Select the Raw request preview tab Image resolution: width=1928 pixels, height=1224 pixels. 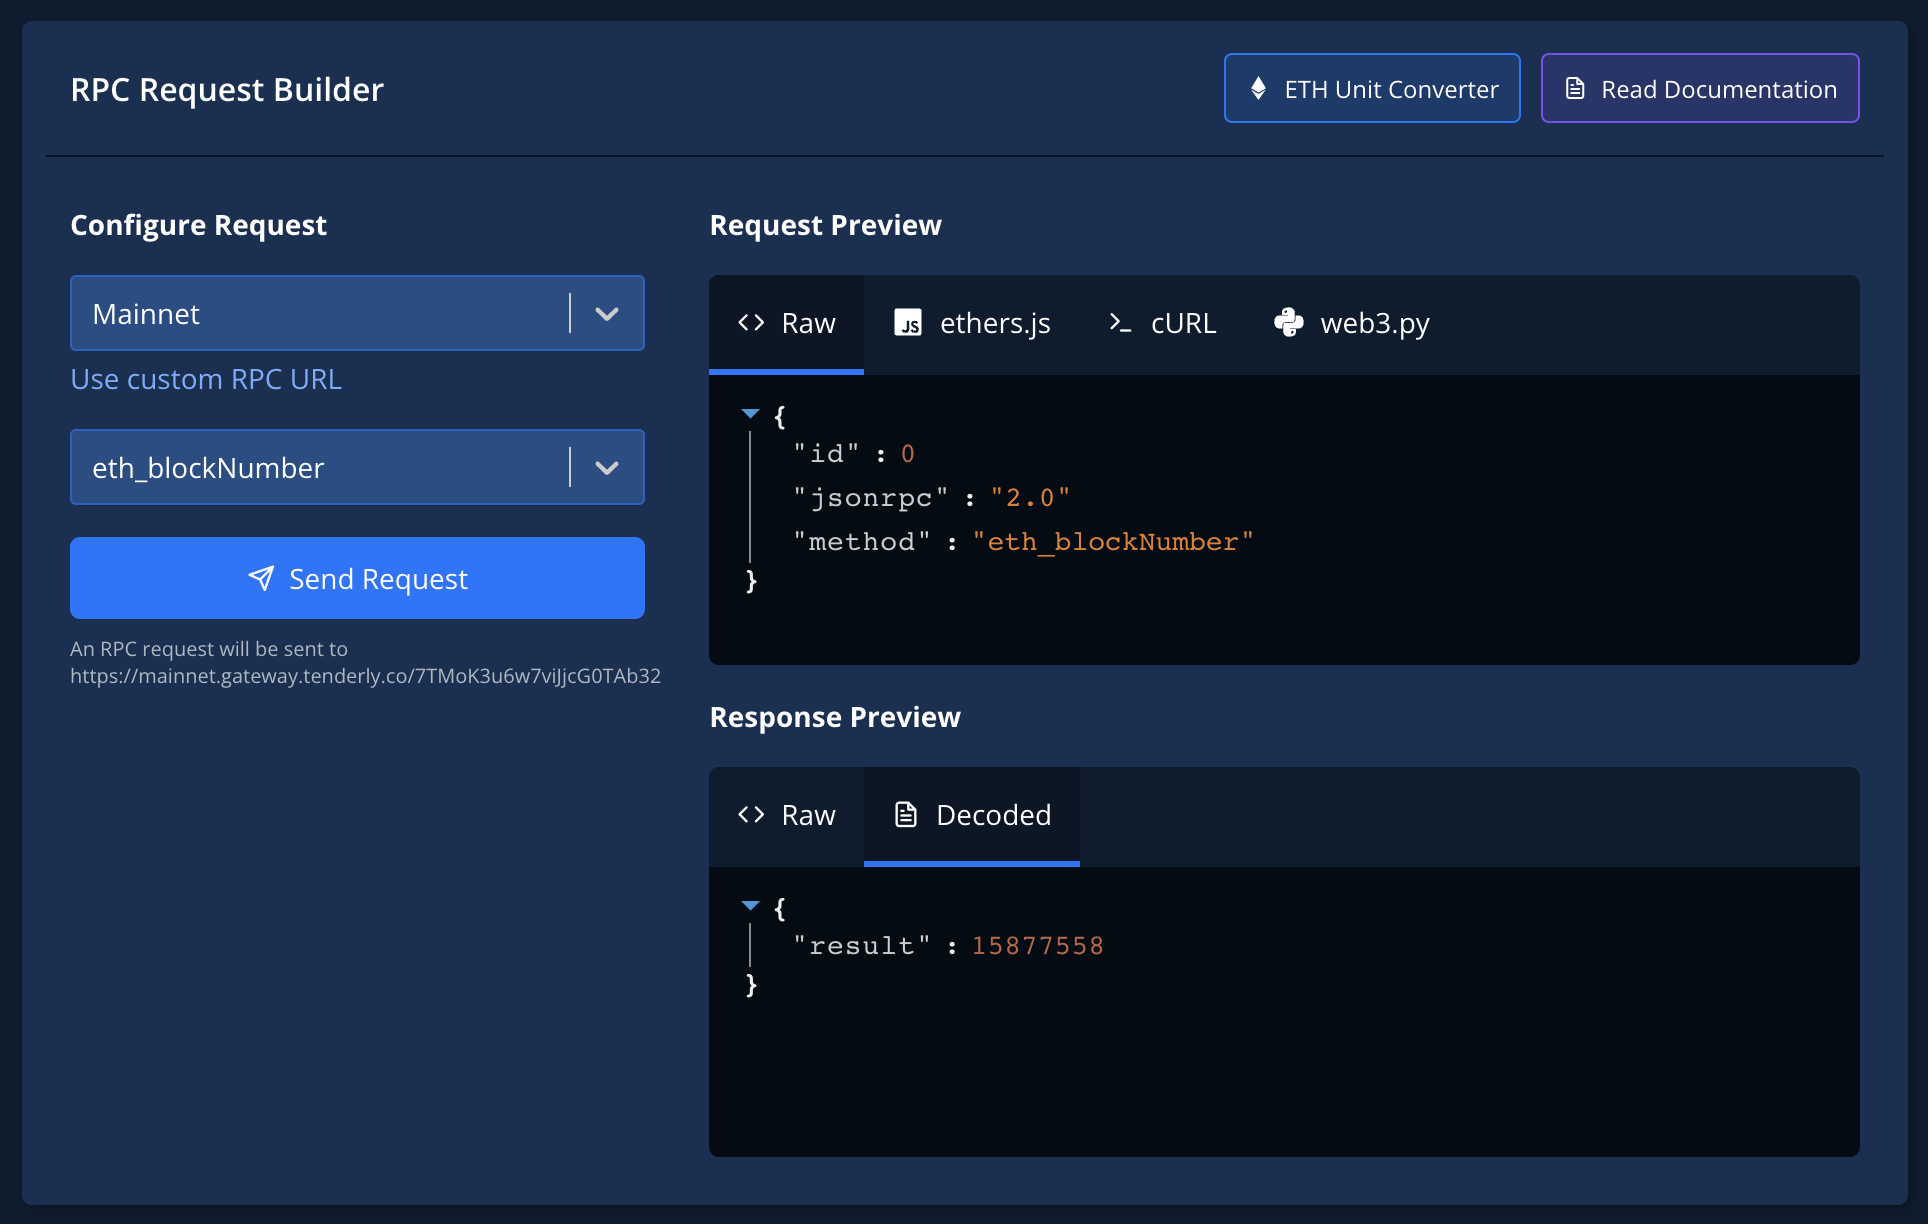[x=787, y=323]
